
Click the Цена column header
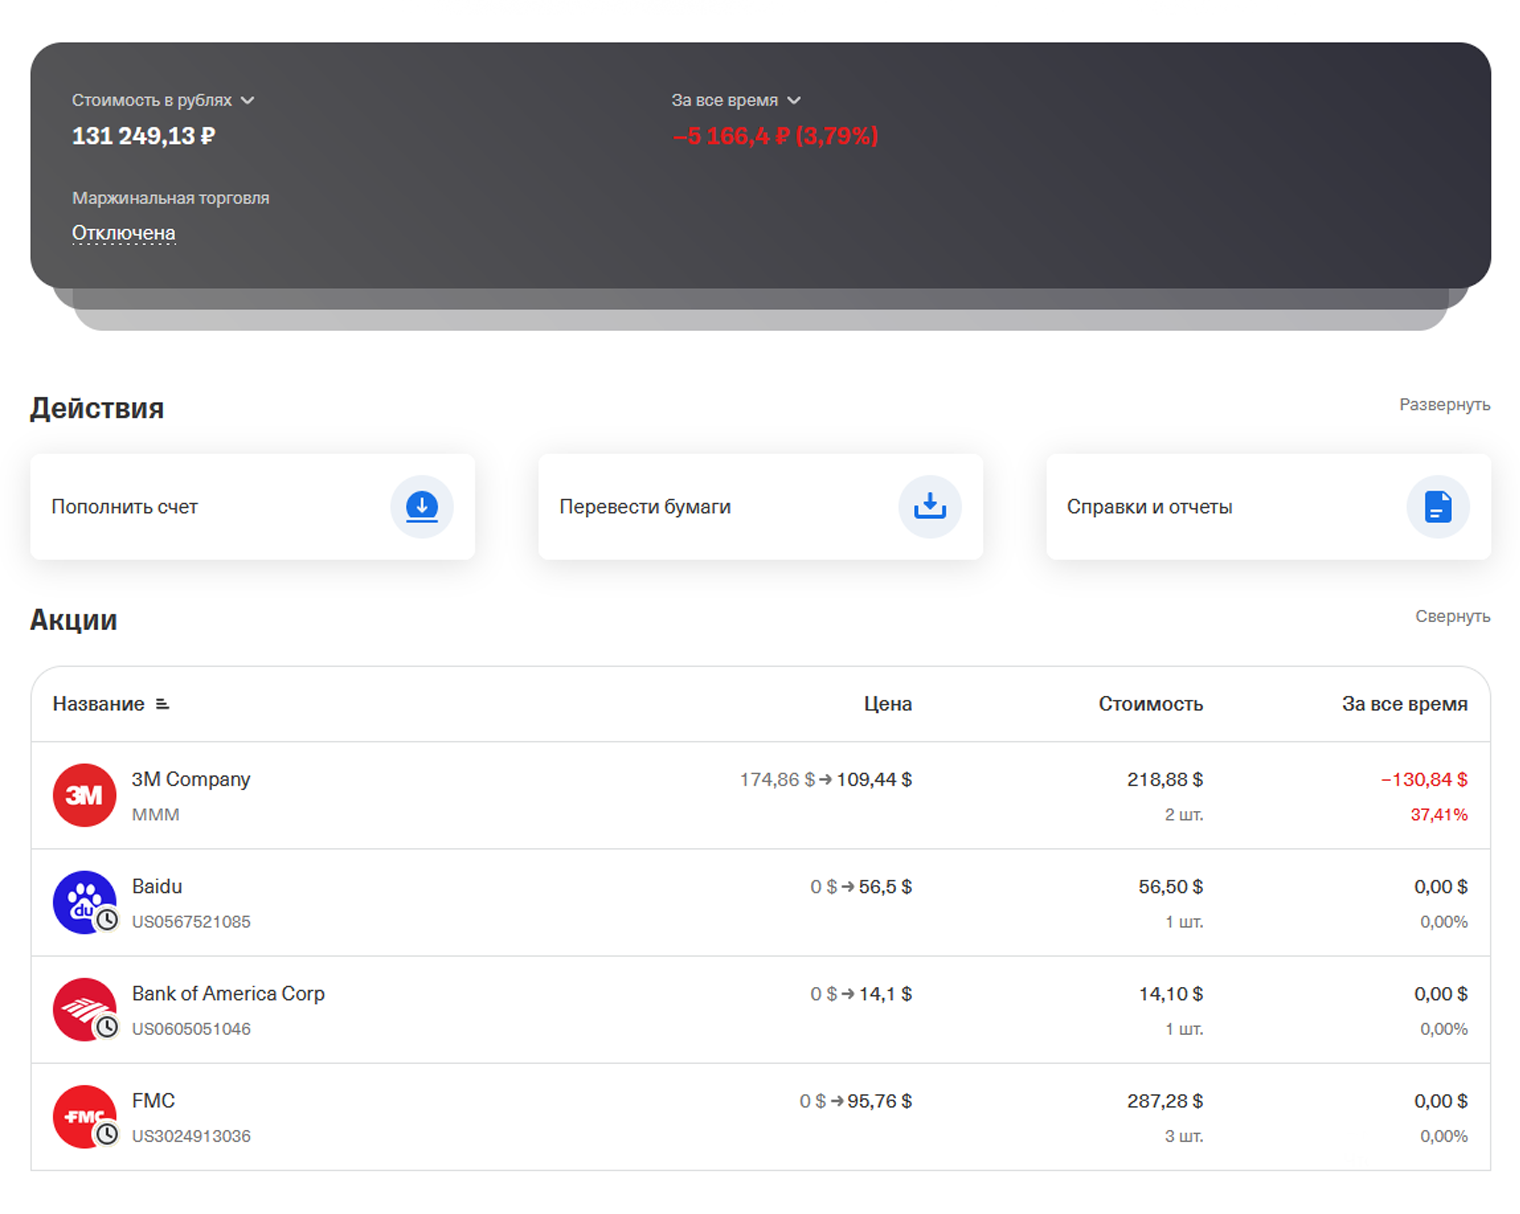tap(888, 704)
